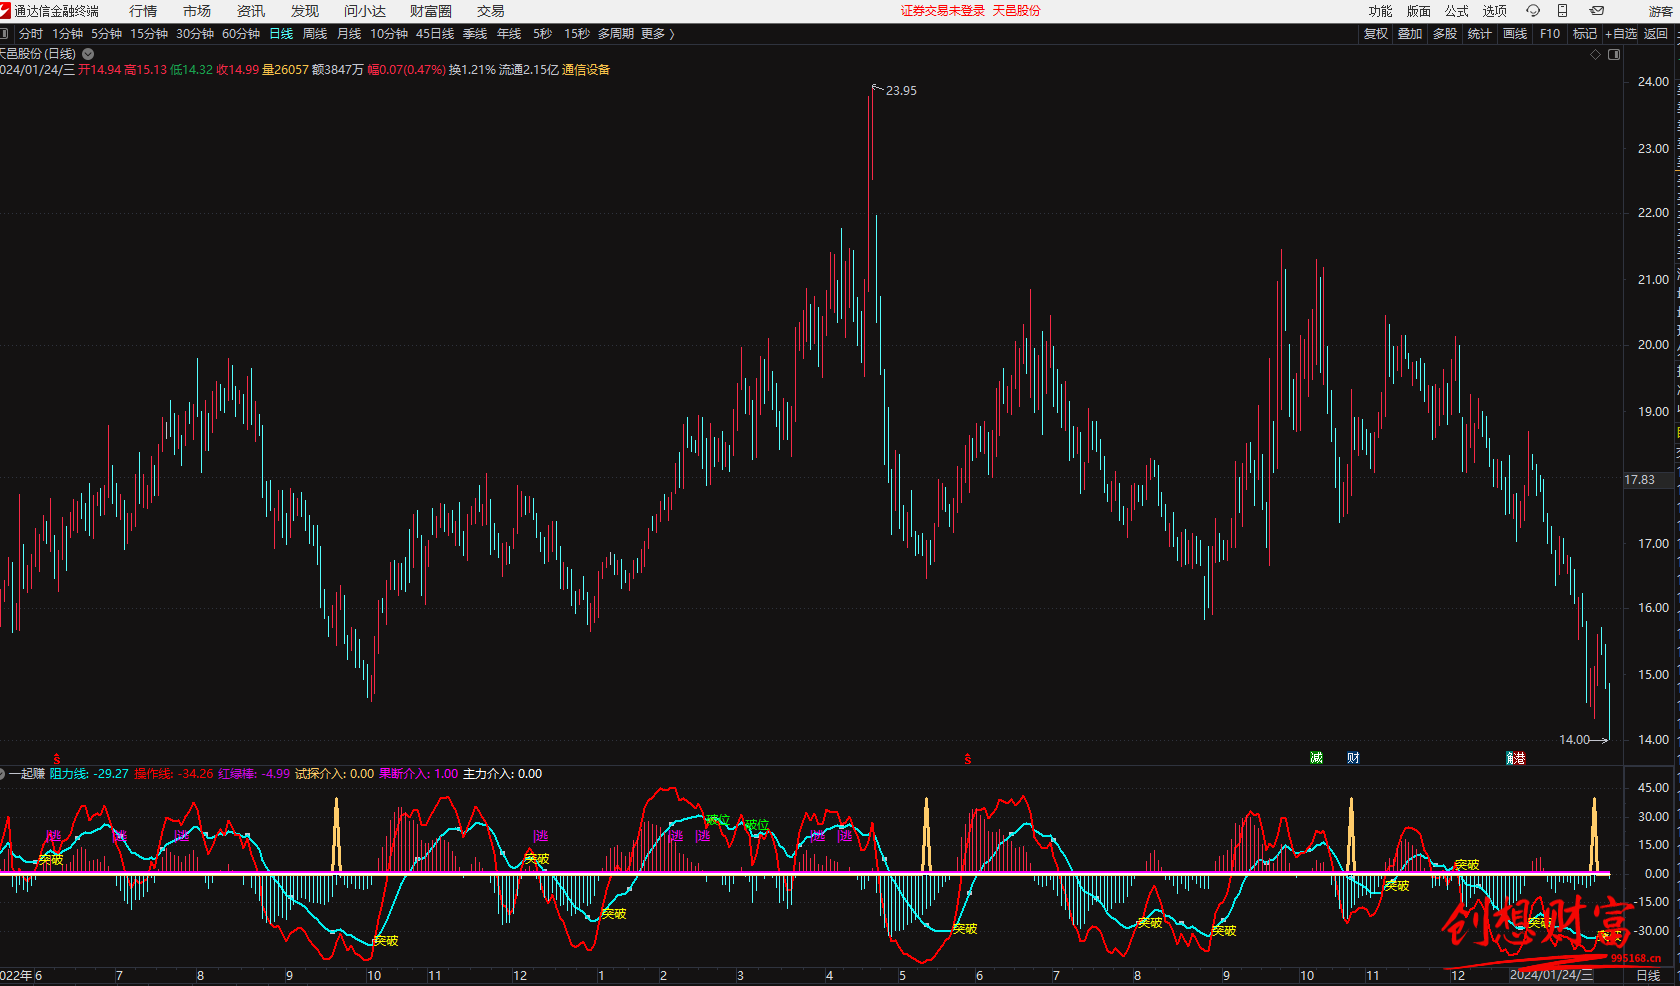The width and height of the screenshot is (1680, 986).
Task: Open the 财富圈 menu
Action: (431, 11)
